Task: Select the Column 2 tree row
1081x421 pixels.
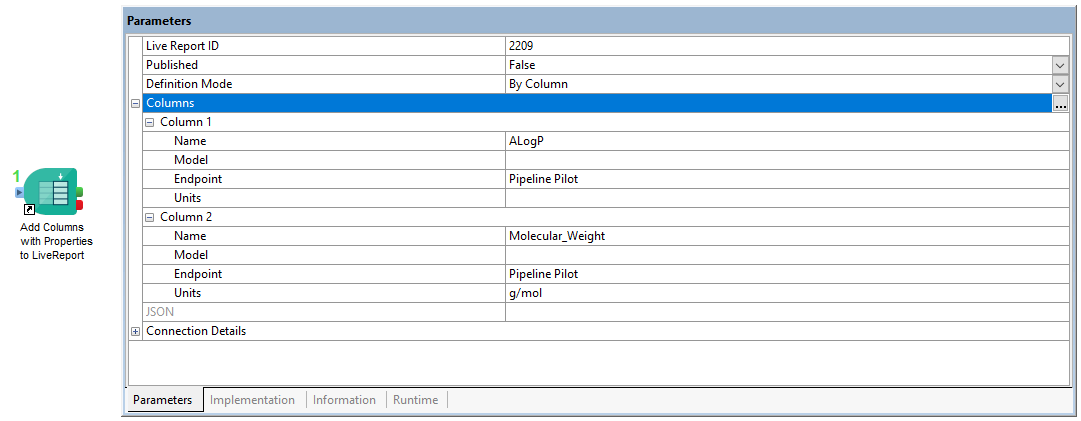Action: tap(605, 217)
